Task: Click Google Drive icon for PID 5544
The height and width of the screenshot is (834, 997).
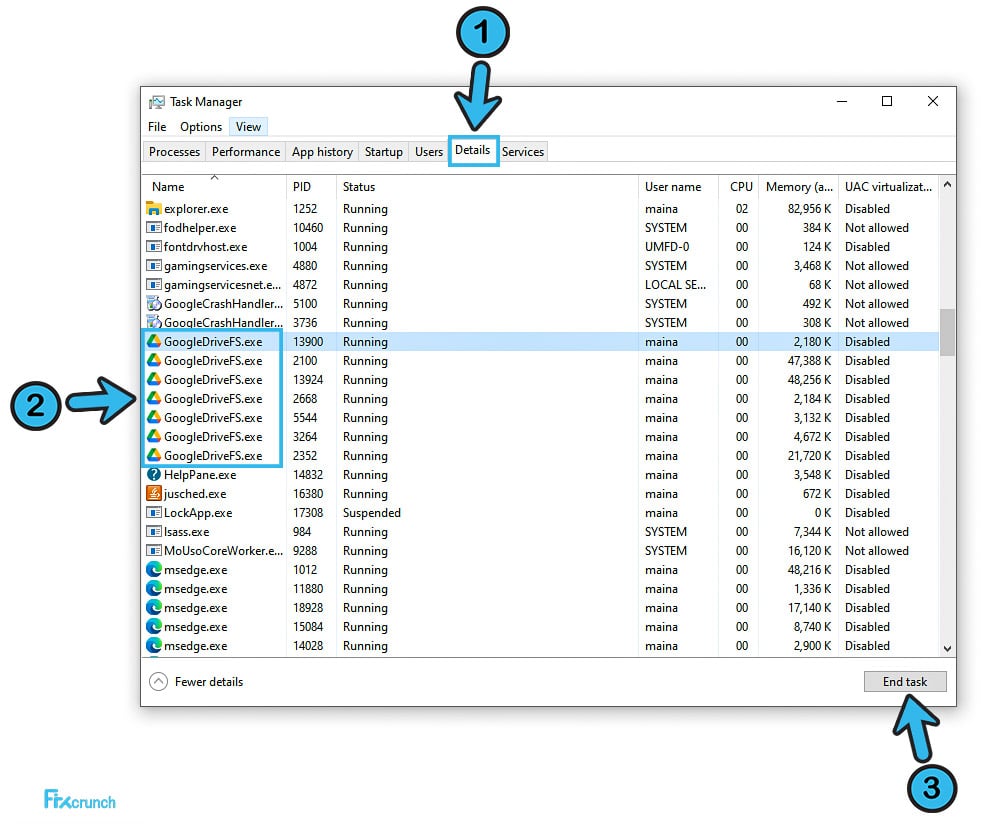Action: click(154, 418)
